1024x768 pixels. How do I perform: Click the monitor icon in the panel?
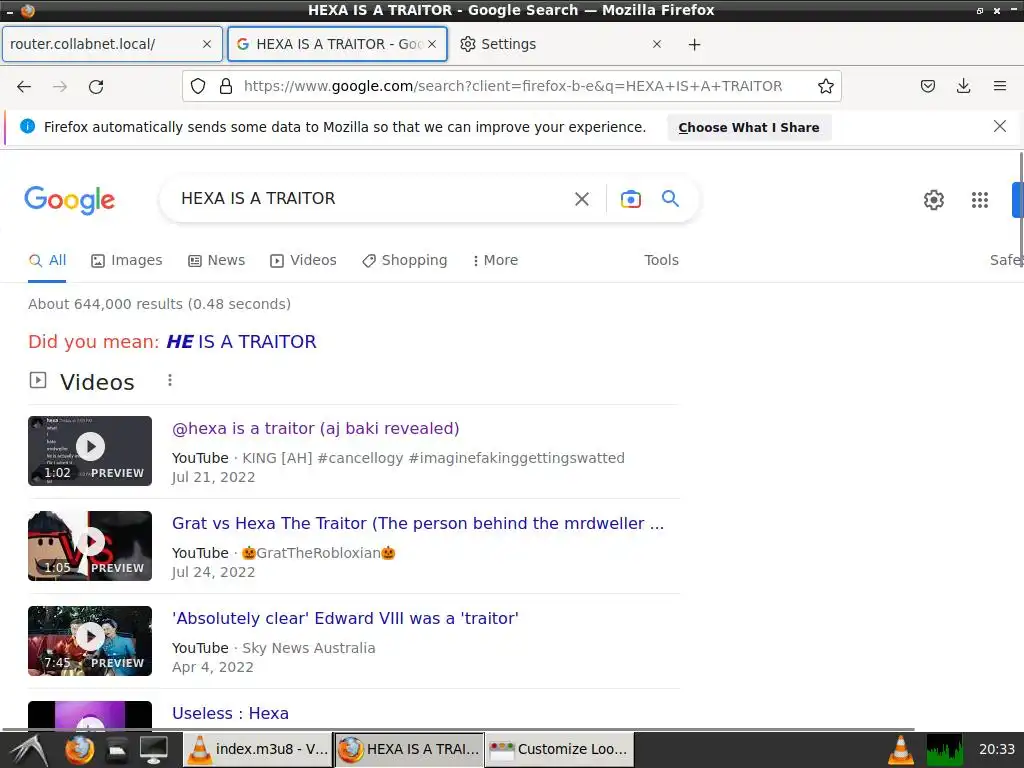pyautogui.click(x=154, y=750)
